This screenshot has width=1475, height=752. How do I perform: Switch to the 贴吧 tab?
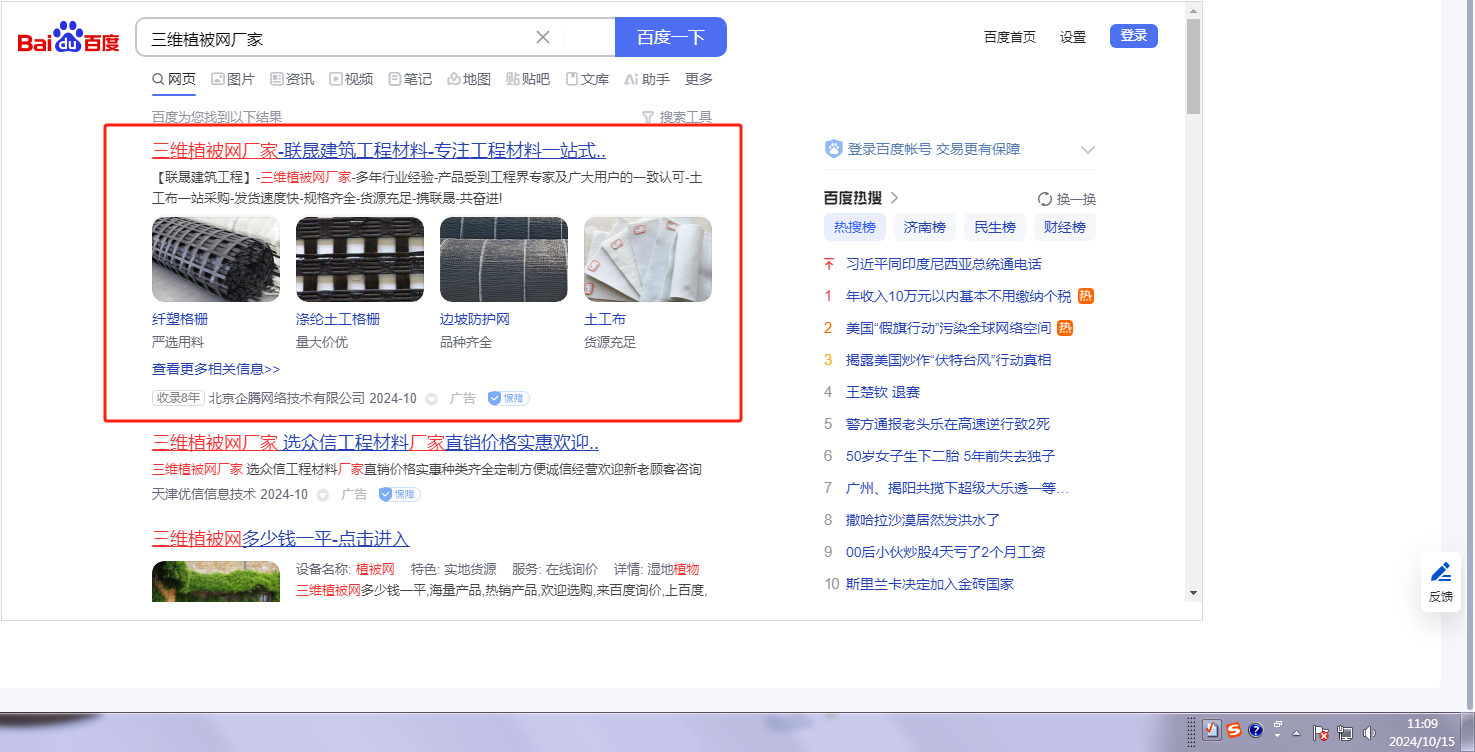(528, 79)
